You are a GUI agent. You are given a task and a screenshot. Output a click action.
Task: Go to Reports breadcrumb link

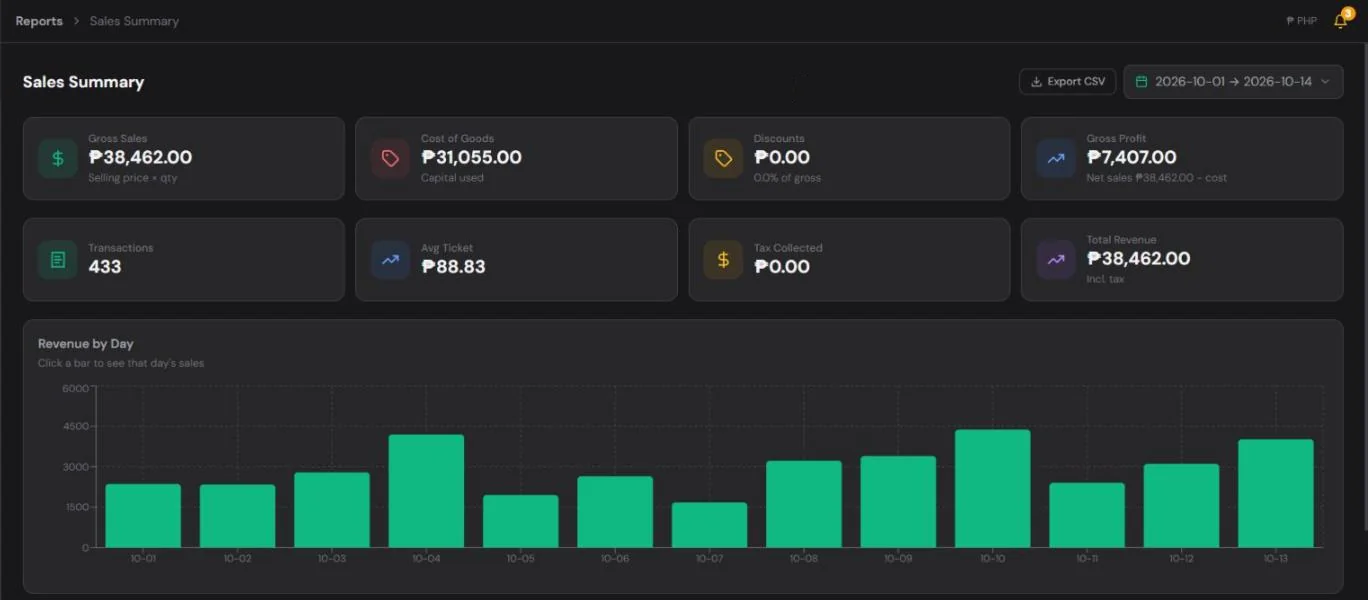tap(39, 21)
